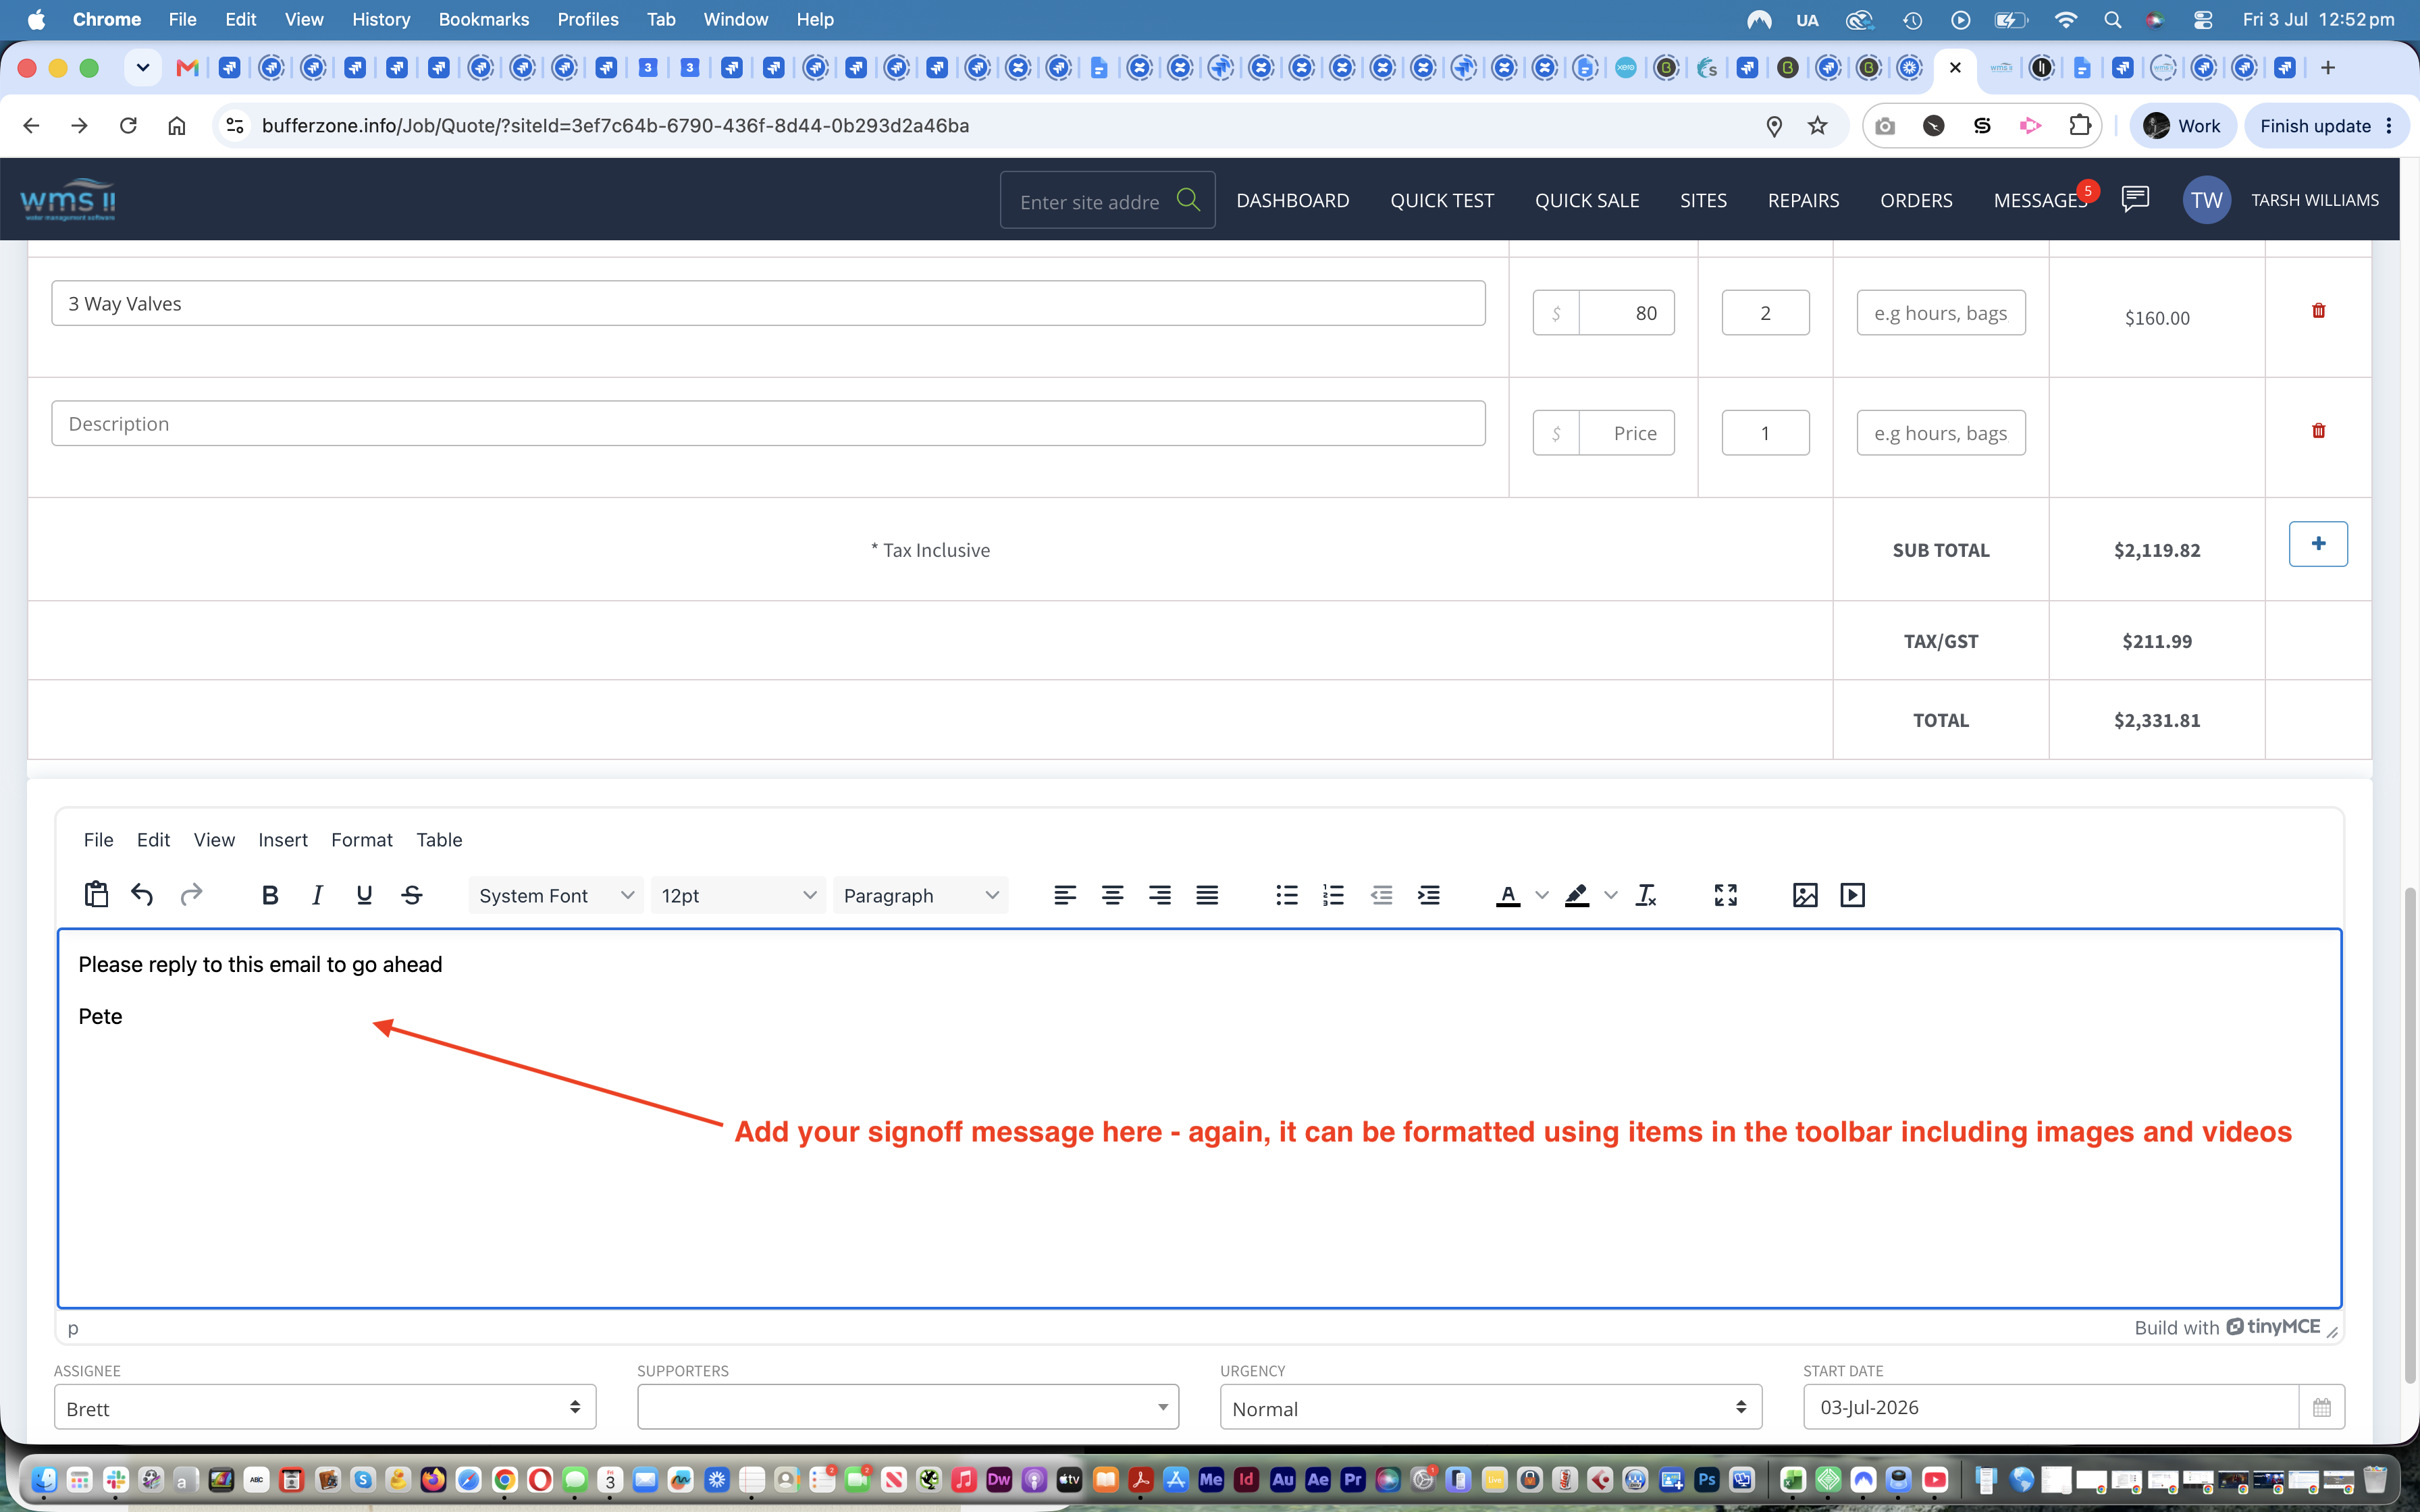
Task: Open the Urgency dropdown set to Normal
Action: tap(1491, 1408)
